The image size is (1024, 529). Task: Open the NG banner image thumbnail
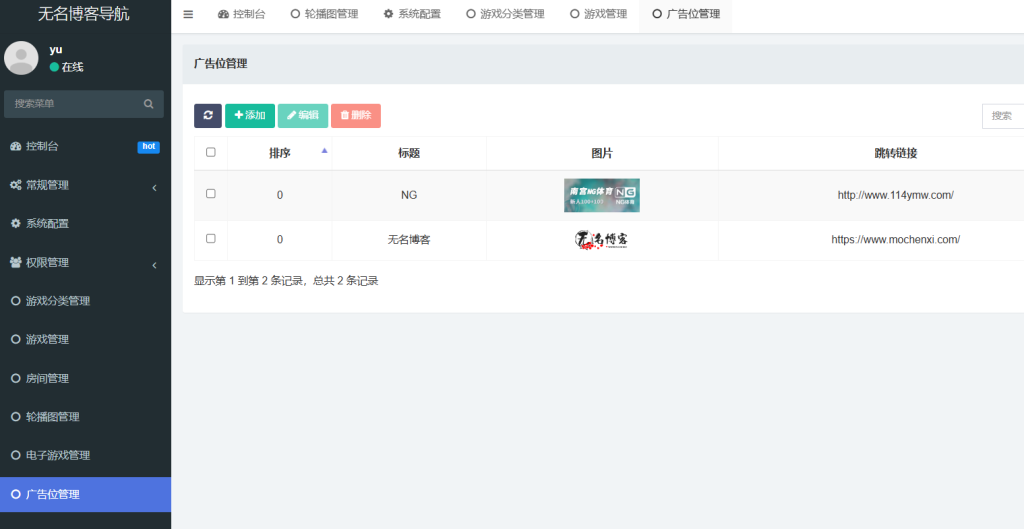pyautogui.click(x=601, y=195)
